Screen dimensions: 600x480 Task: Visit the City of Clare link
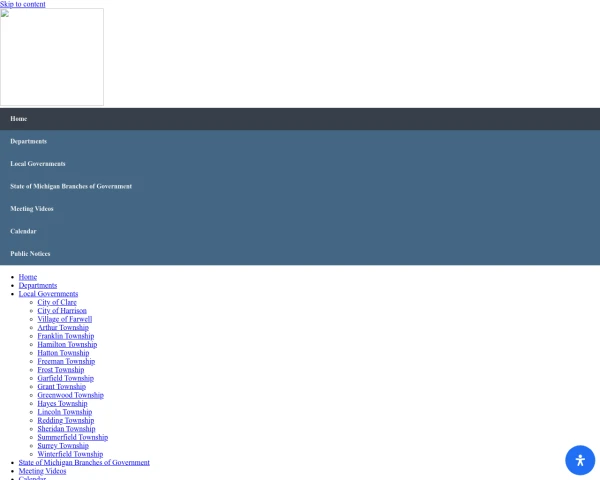pos(57,302)
